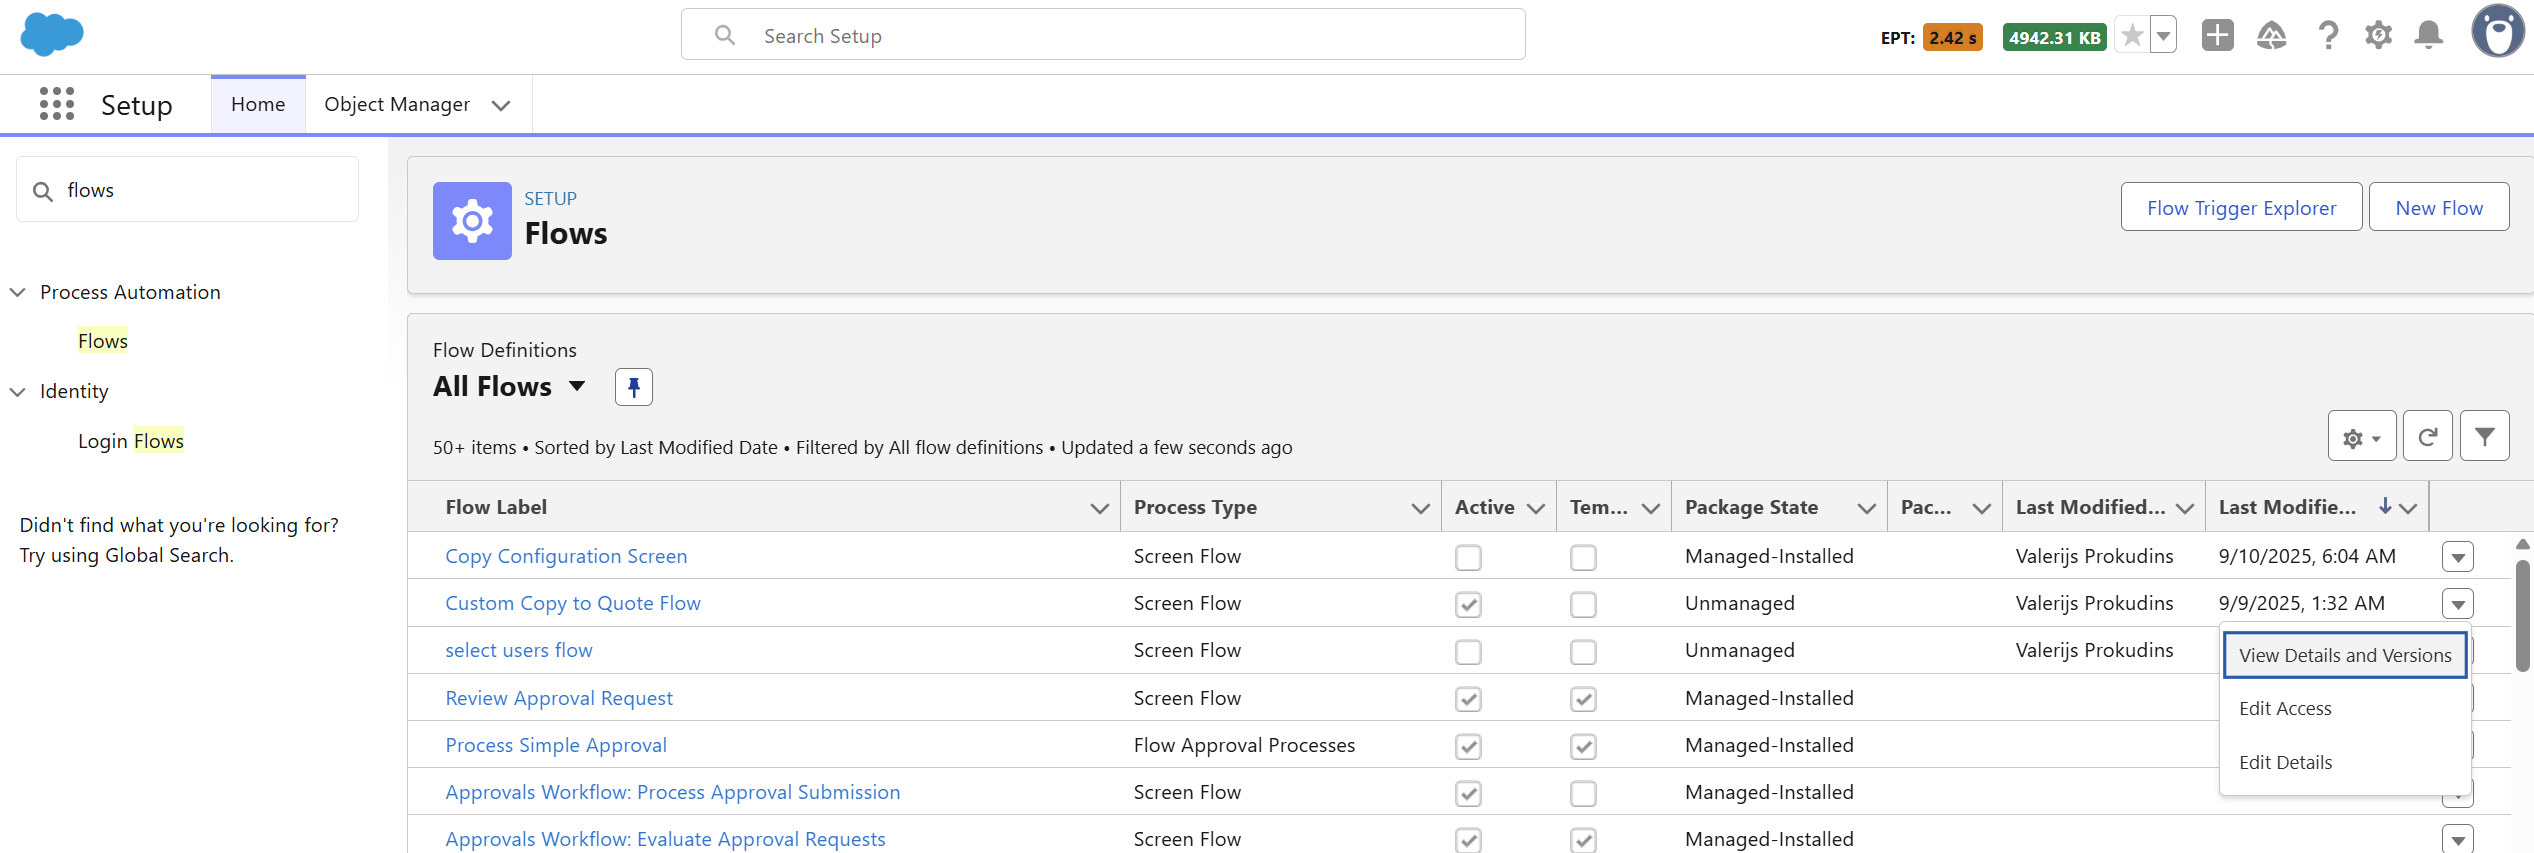Expand the Object Manager tab chevron
Viewport: 2534px width, 853px height.
click(x=501, y=105)
